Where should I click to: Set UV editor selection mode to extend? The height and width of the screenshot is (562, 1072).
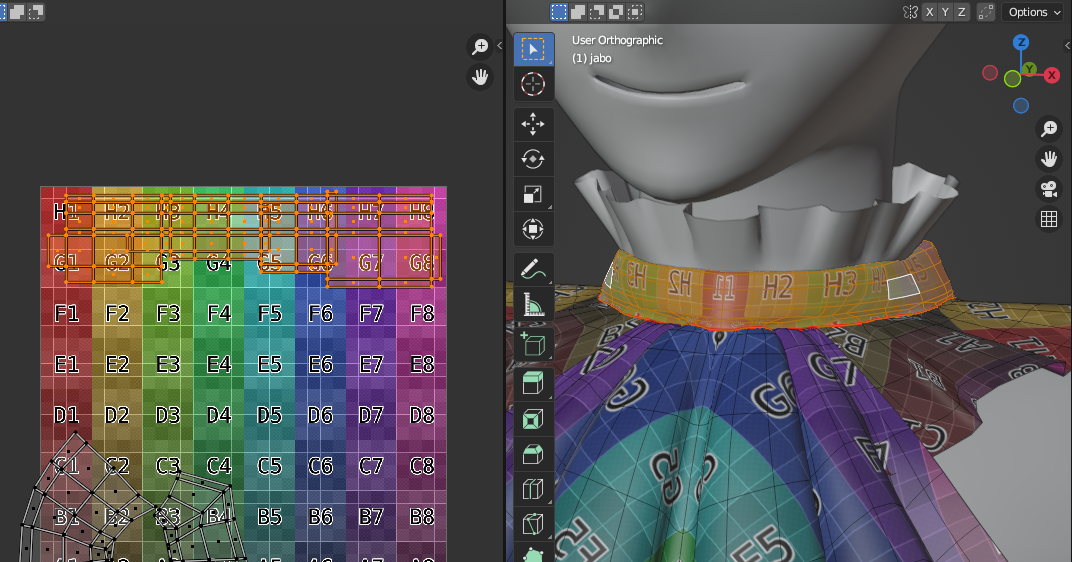(16, 12)
